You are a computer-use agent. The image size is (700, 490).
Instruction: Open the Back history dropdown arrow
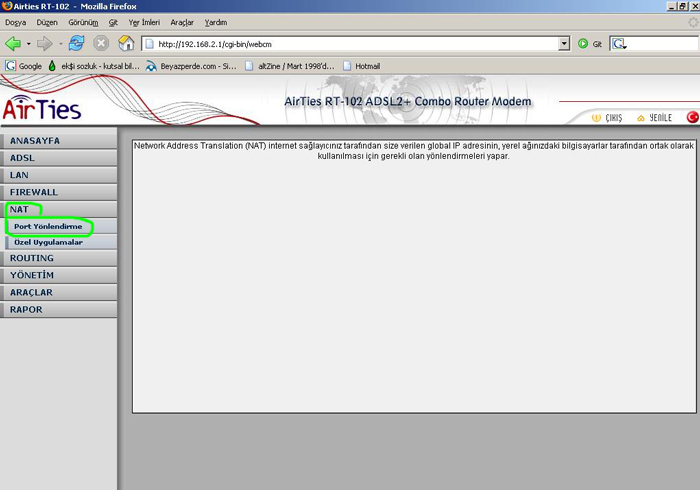click(x=29, y=44)
